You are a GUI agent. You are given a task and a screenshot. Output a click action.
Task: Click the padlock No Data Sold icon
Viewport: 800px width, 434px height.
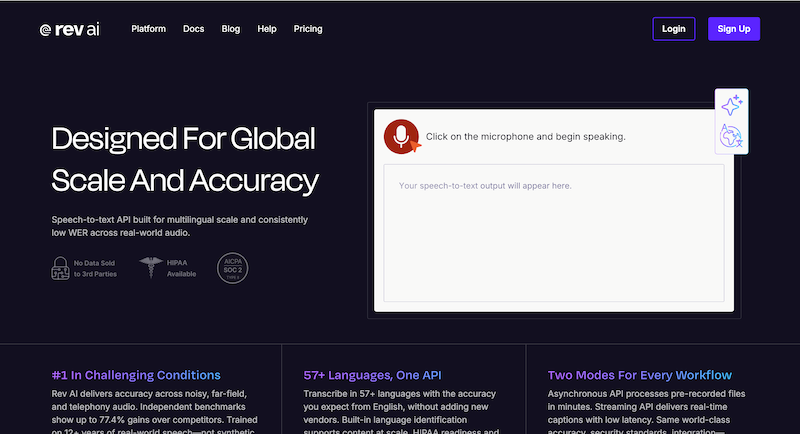[x=62, y=268]
